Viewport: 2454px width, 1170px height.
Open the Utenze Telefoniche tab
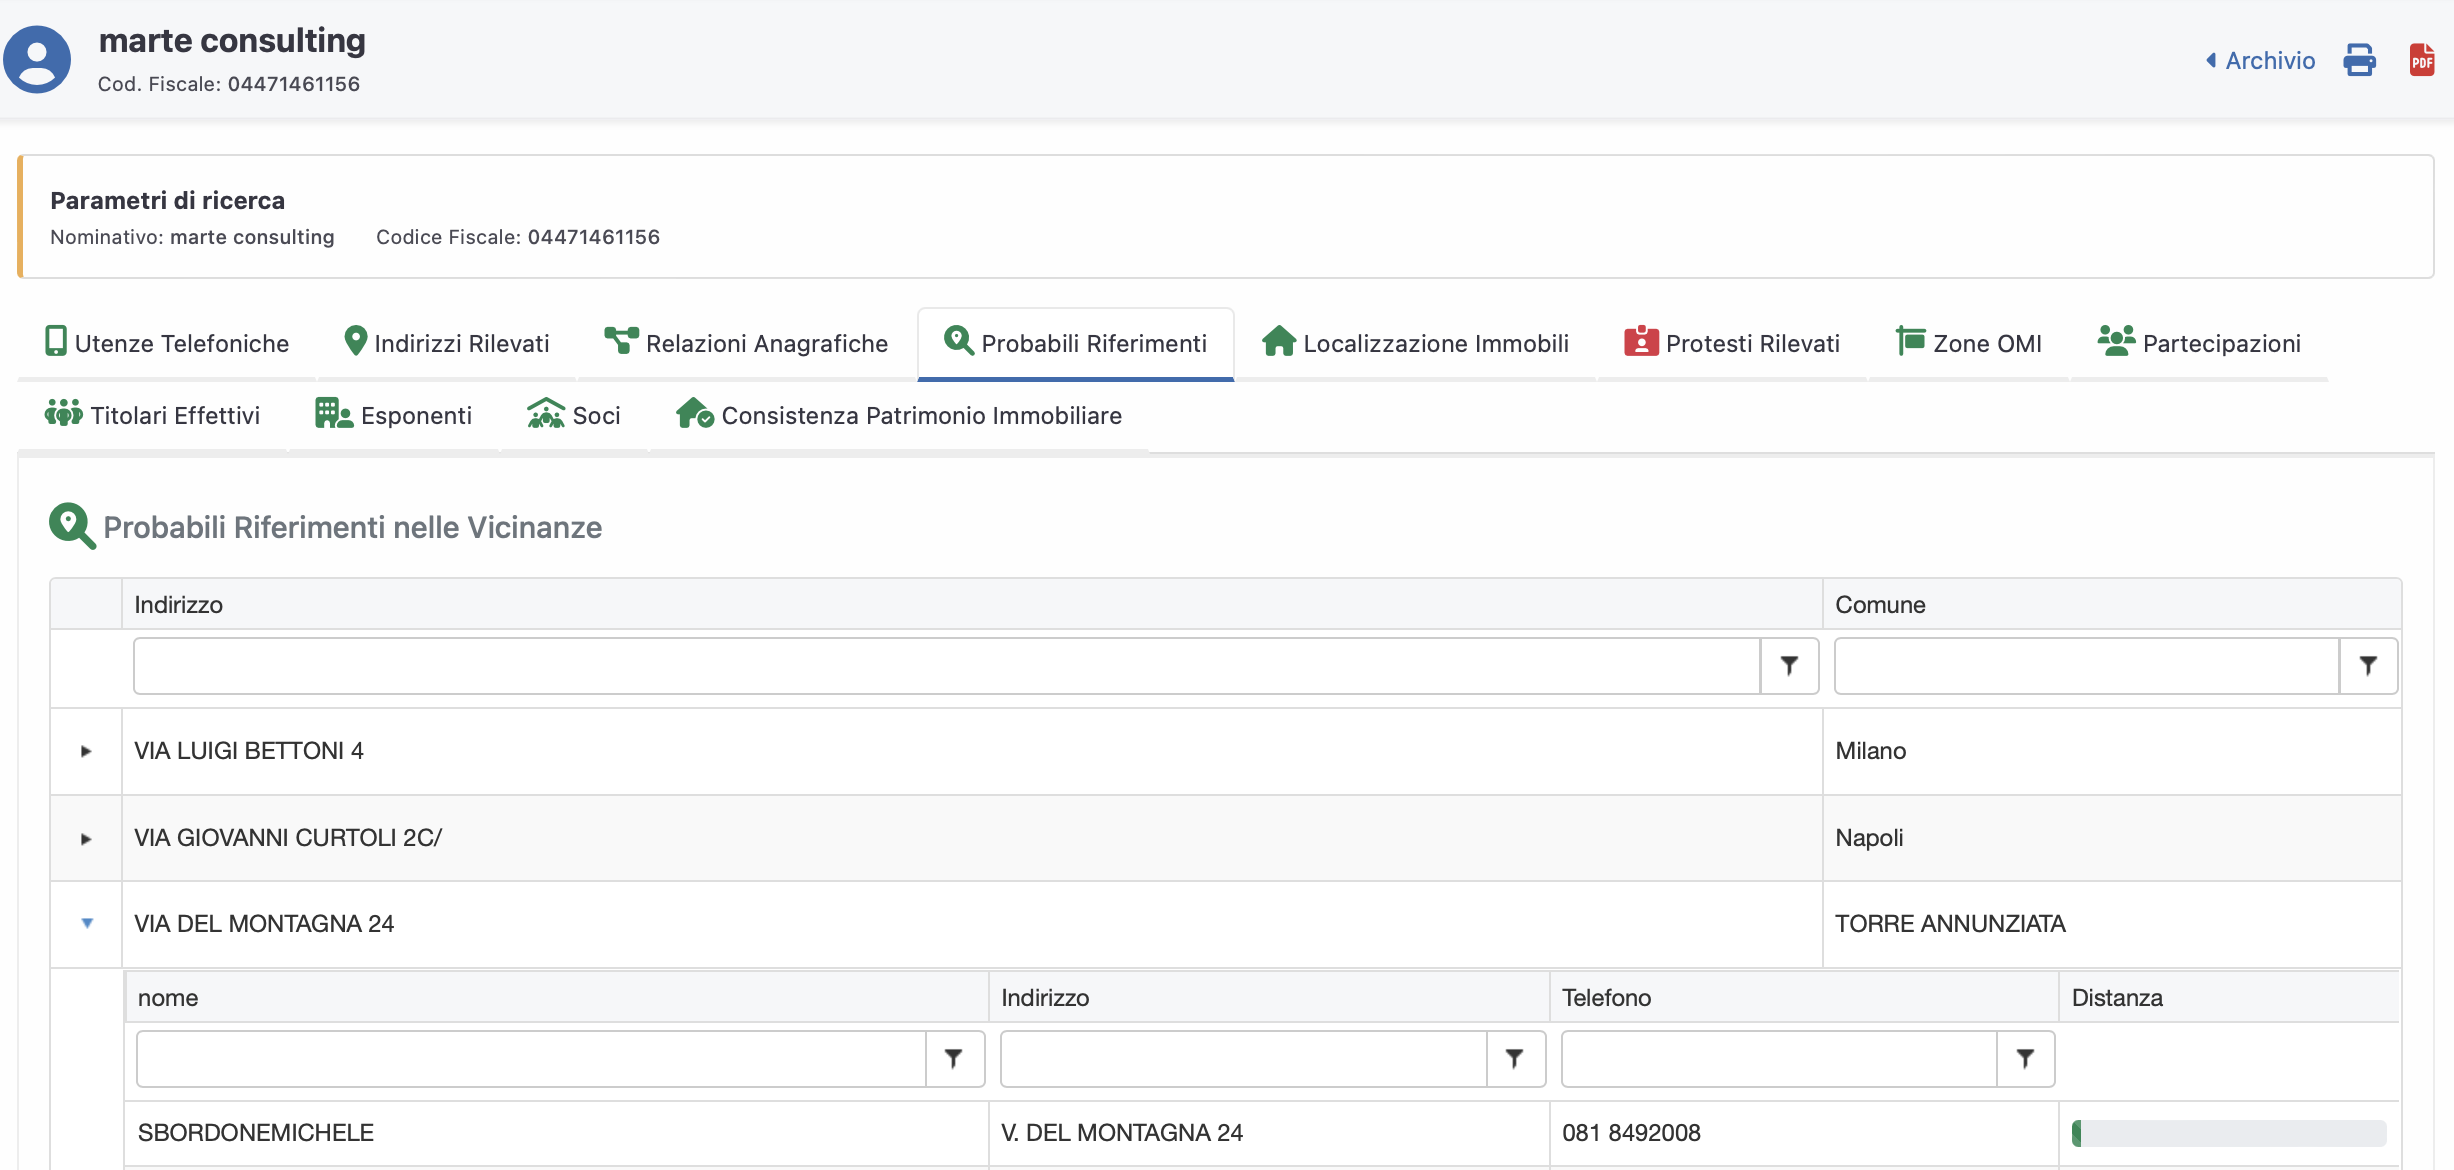pyautogui.click(x=167, y=343)
